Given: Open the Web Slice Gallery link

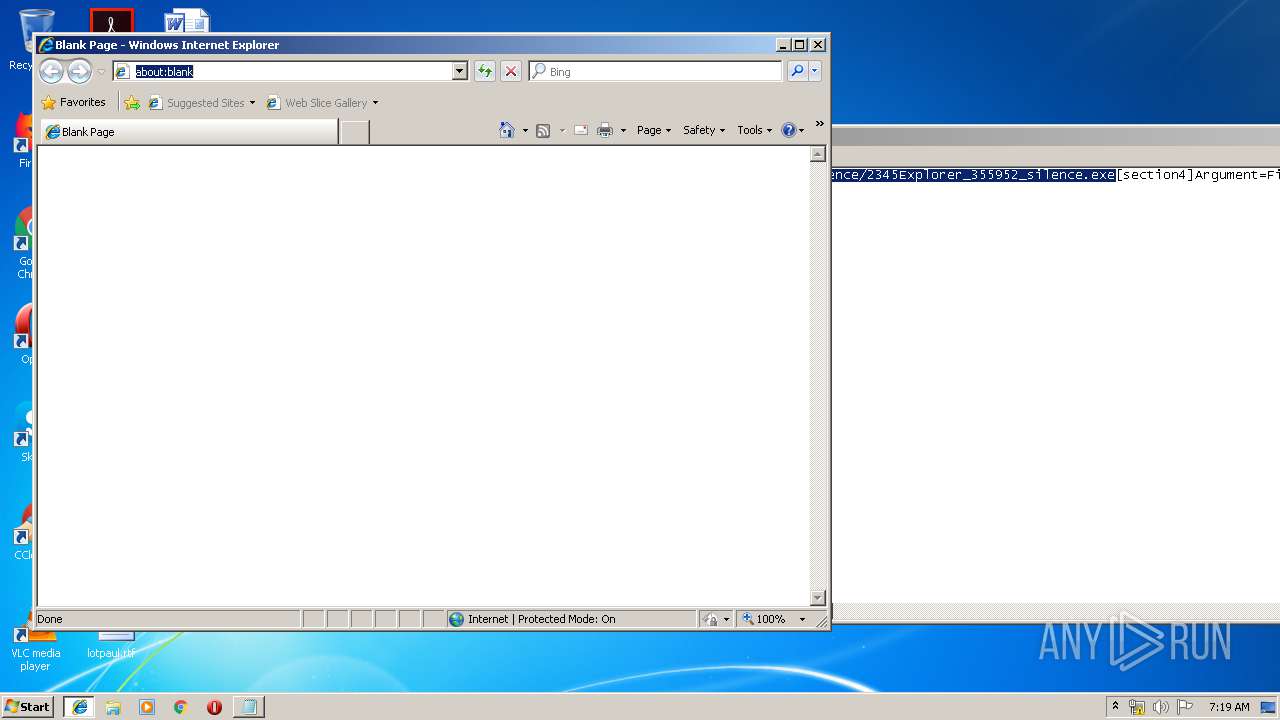Looking at the screenshot, I should (322, 102).
